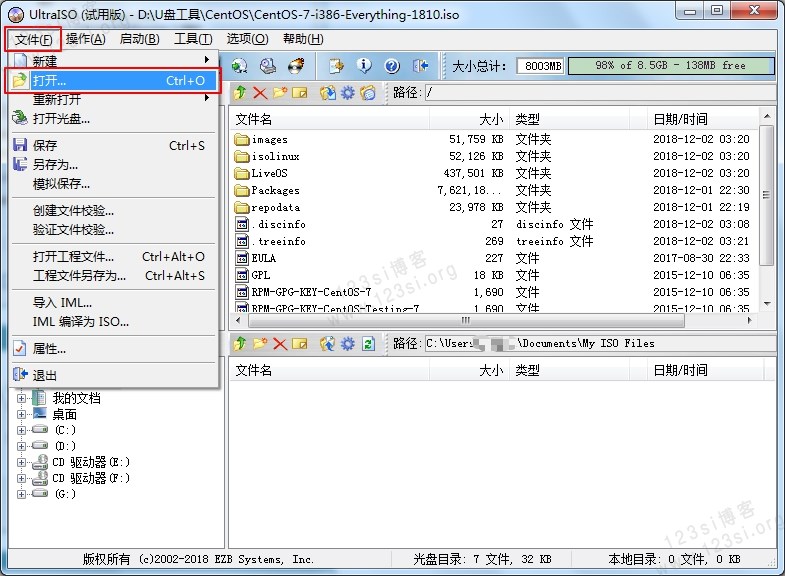Go up one level in the local pane toolbar
Viewport: 785px width, 576px height.
click(240, 343)
